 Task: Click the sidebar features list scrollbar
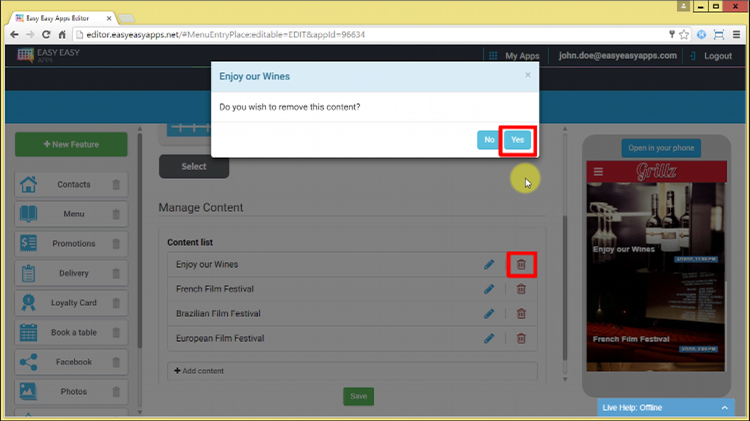pyautogui.click(x=140, y=241)
